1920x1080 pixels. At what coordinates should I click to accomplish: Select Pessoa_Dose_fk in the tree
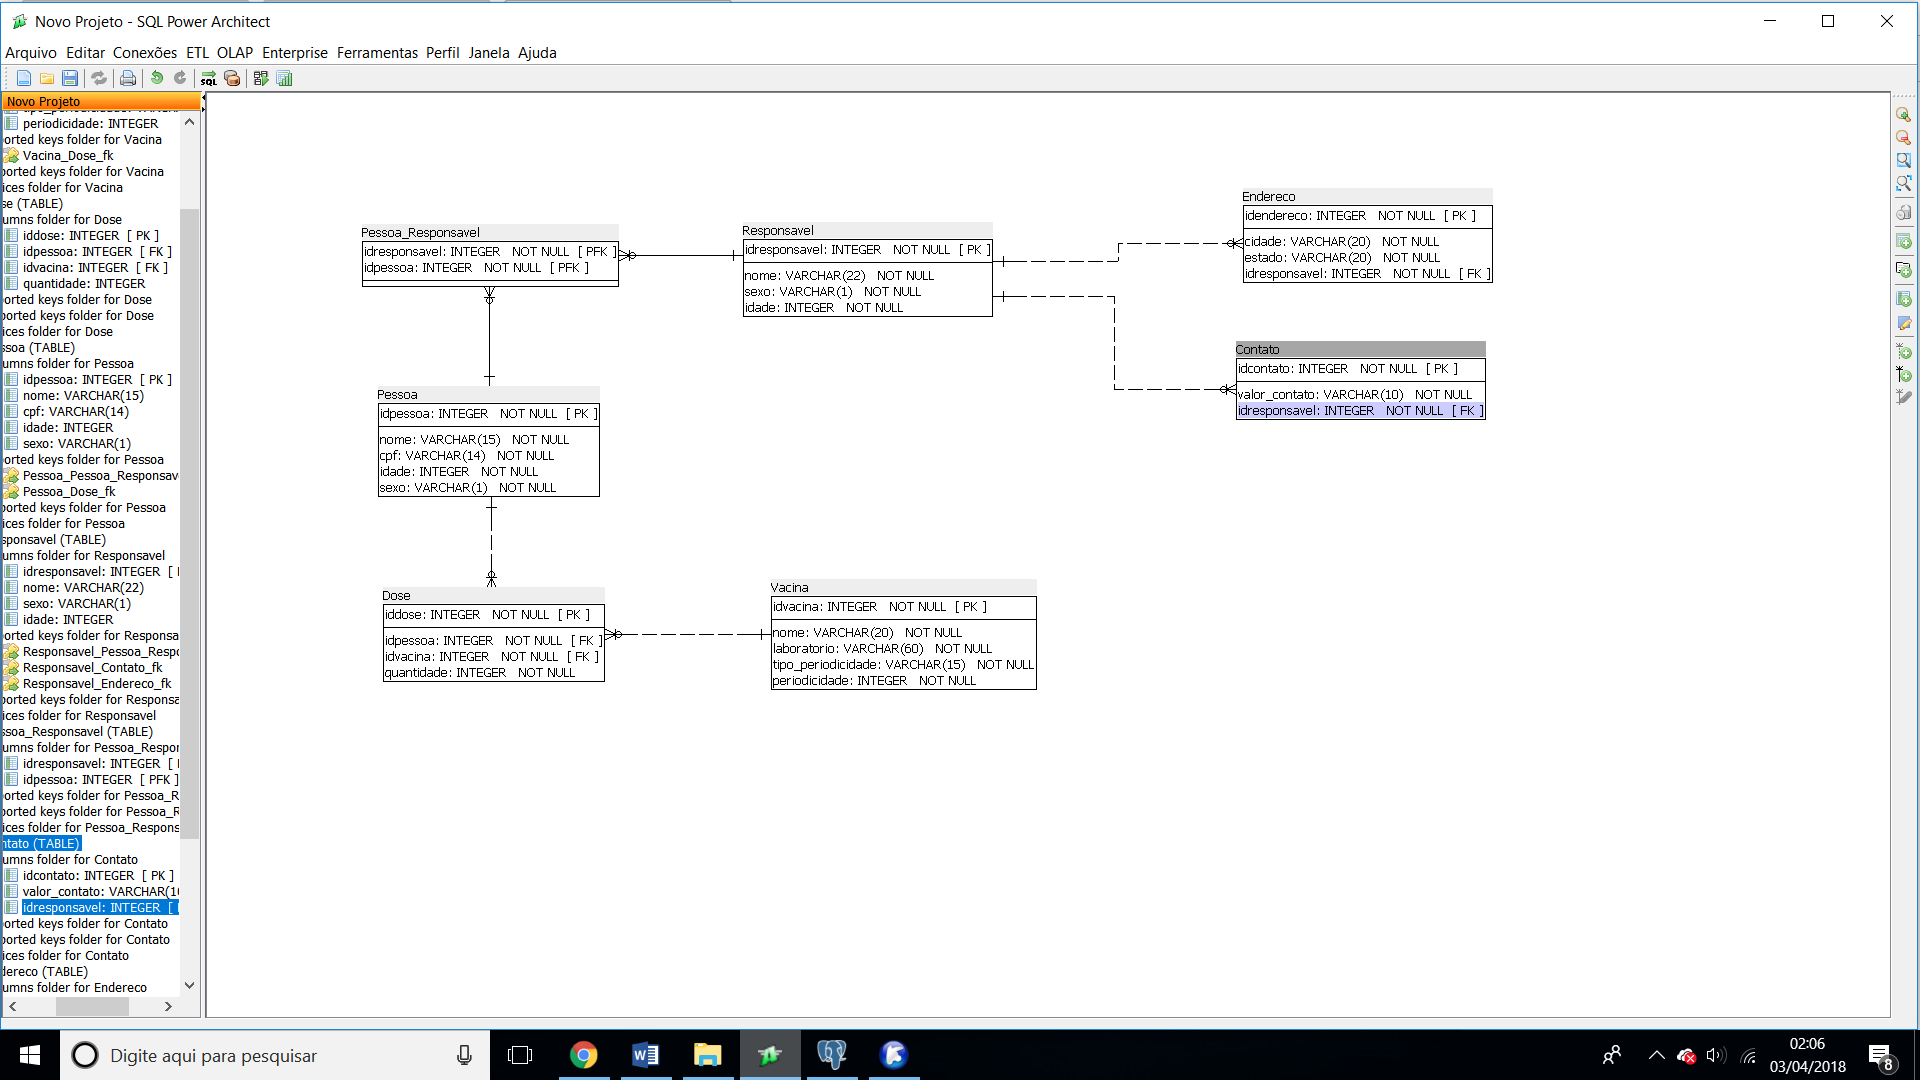pyautogui.click(x=69, y=491)
